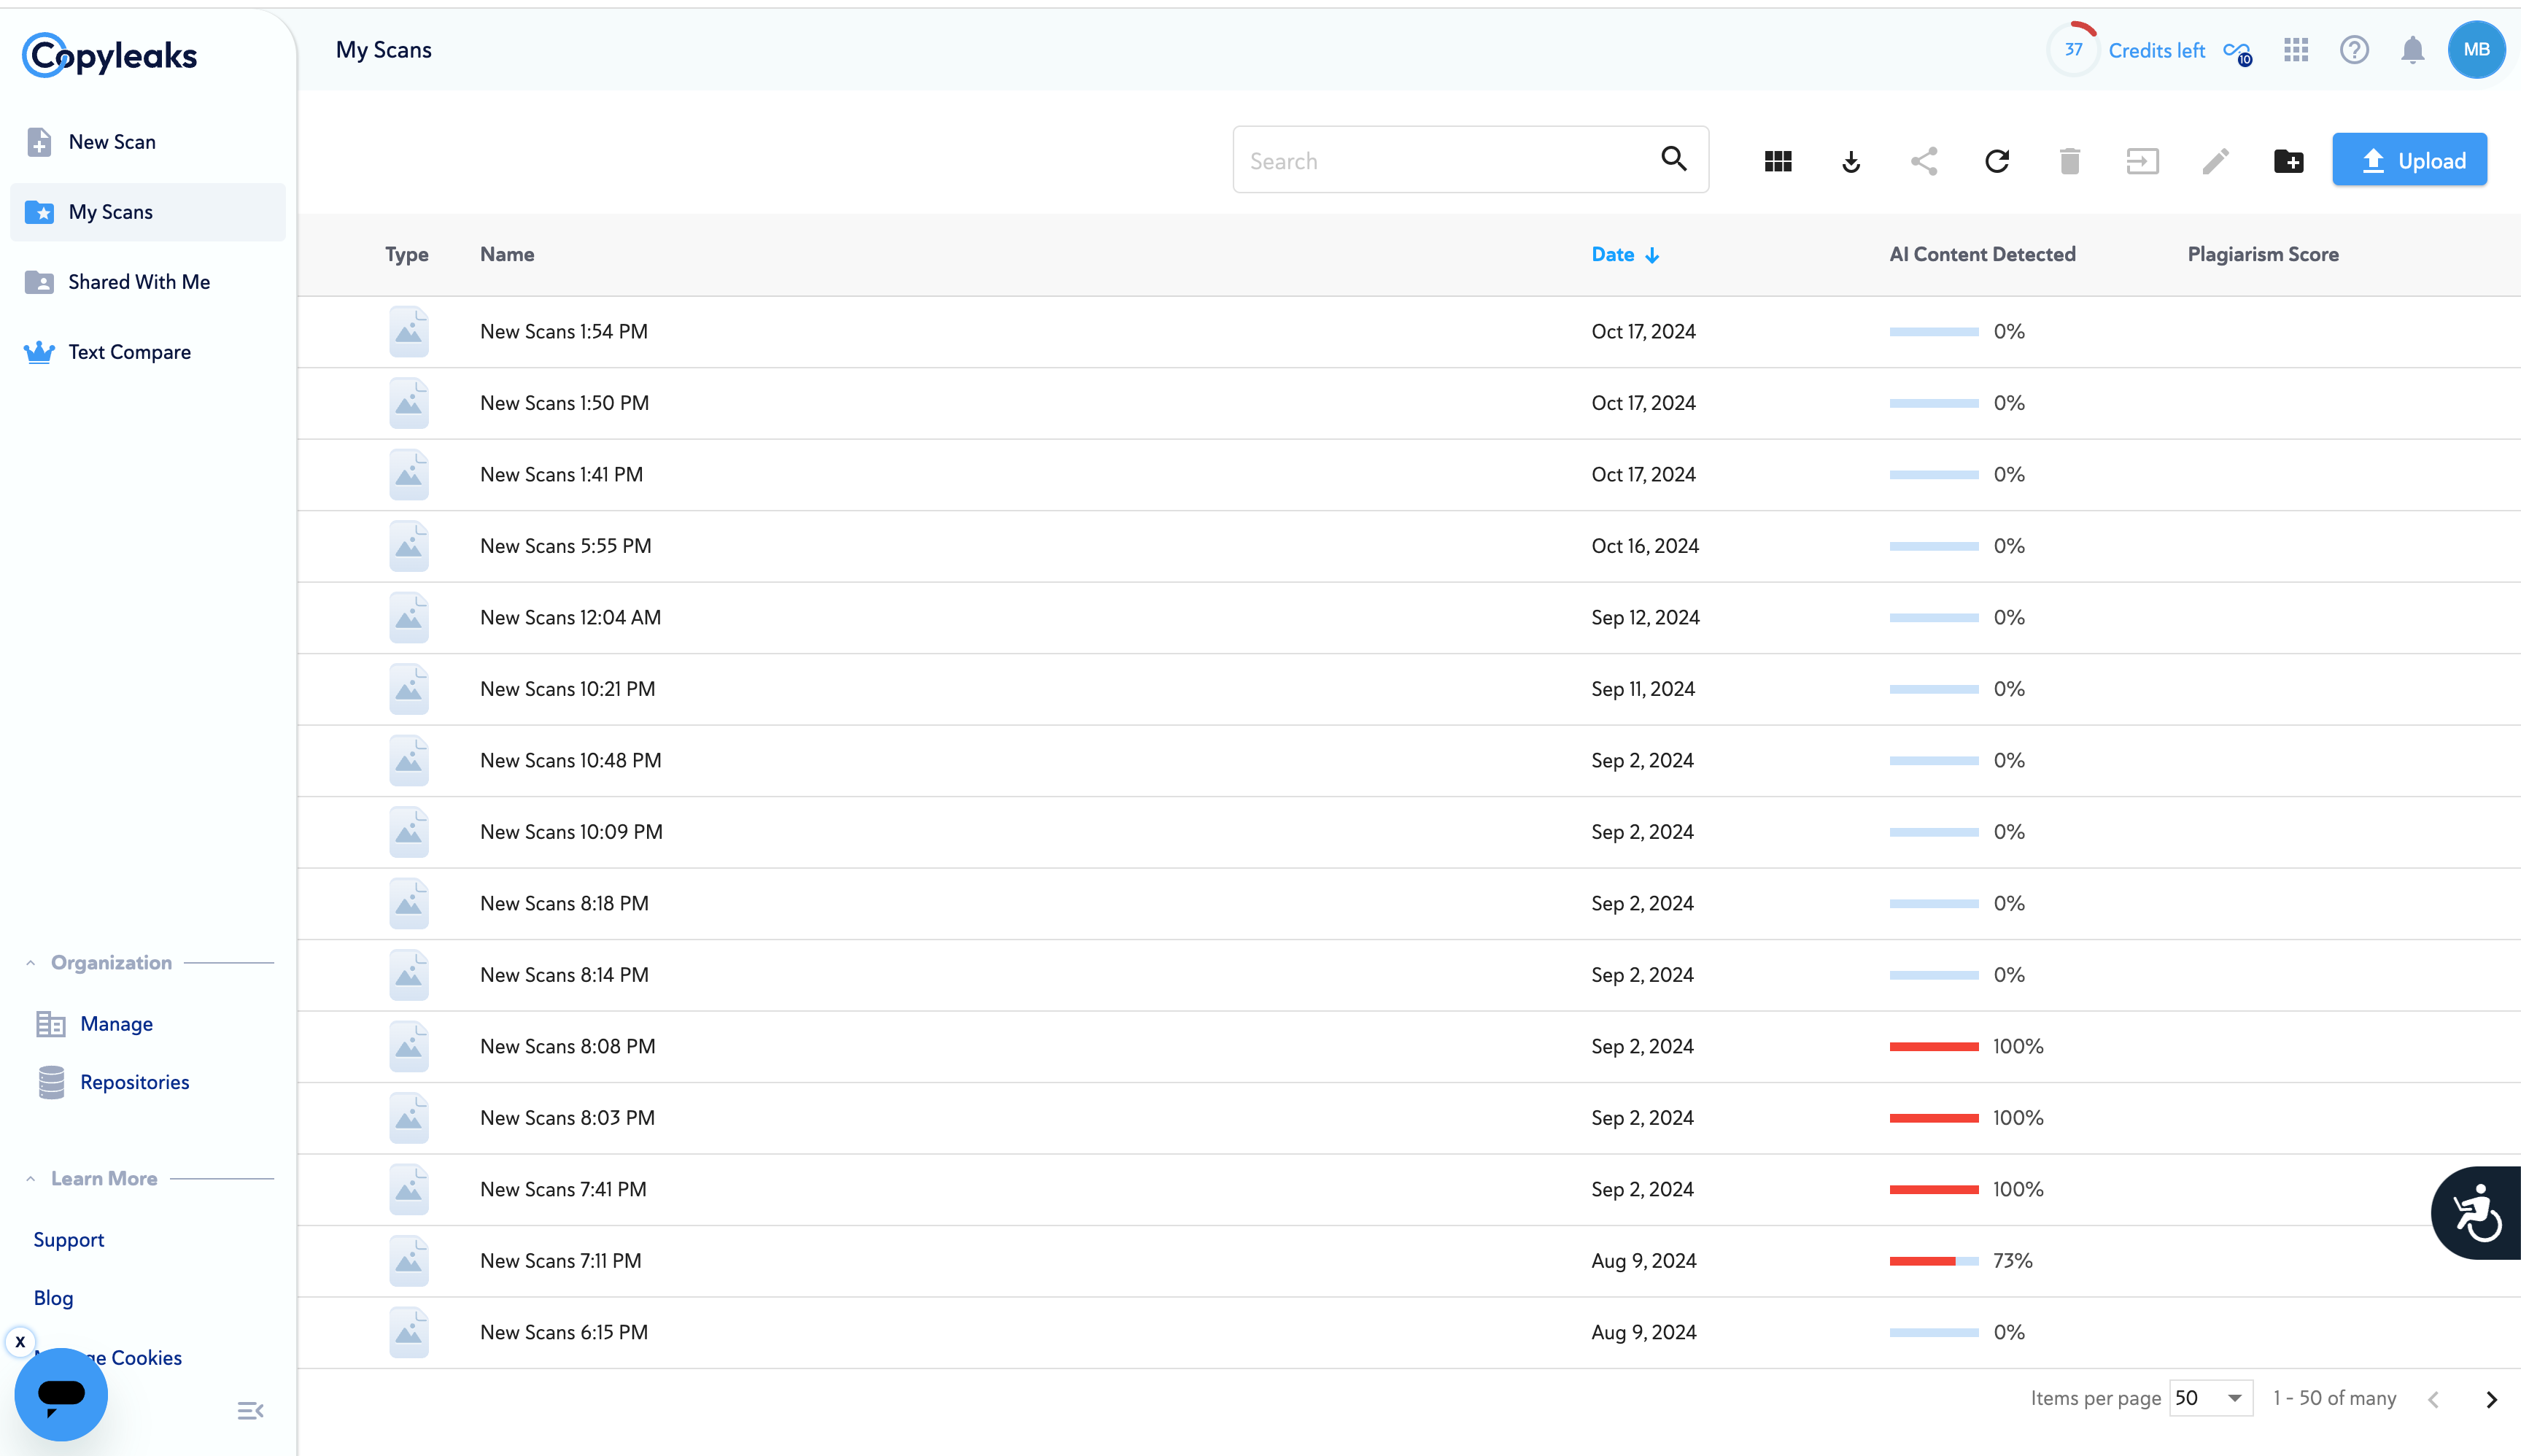Open the Items per page dropdown

[x=2211, y=1398]
